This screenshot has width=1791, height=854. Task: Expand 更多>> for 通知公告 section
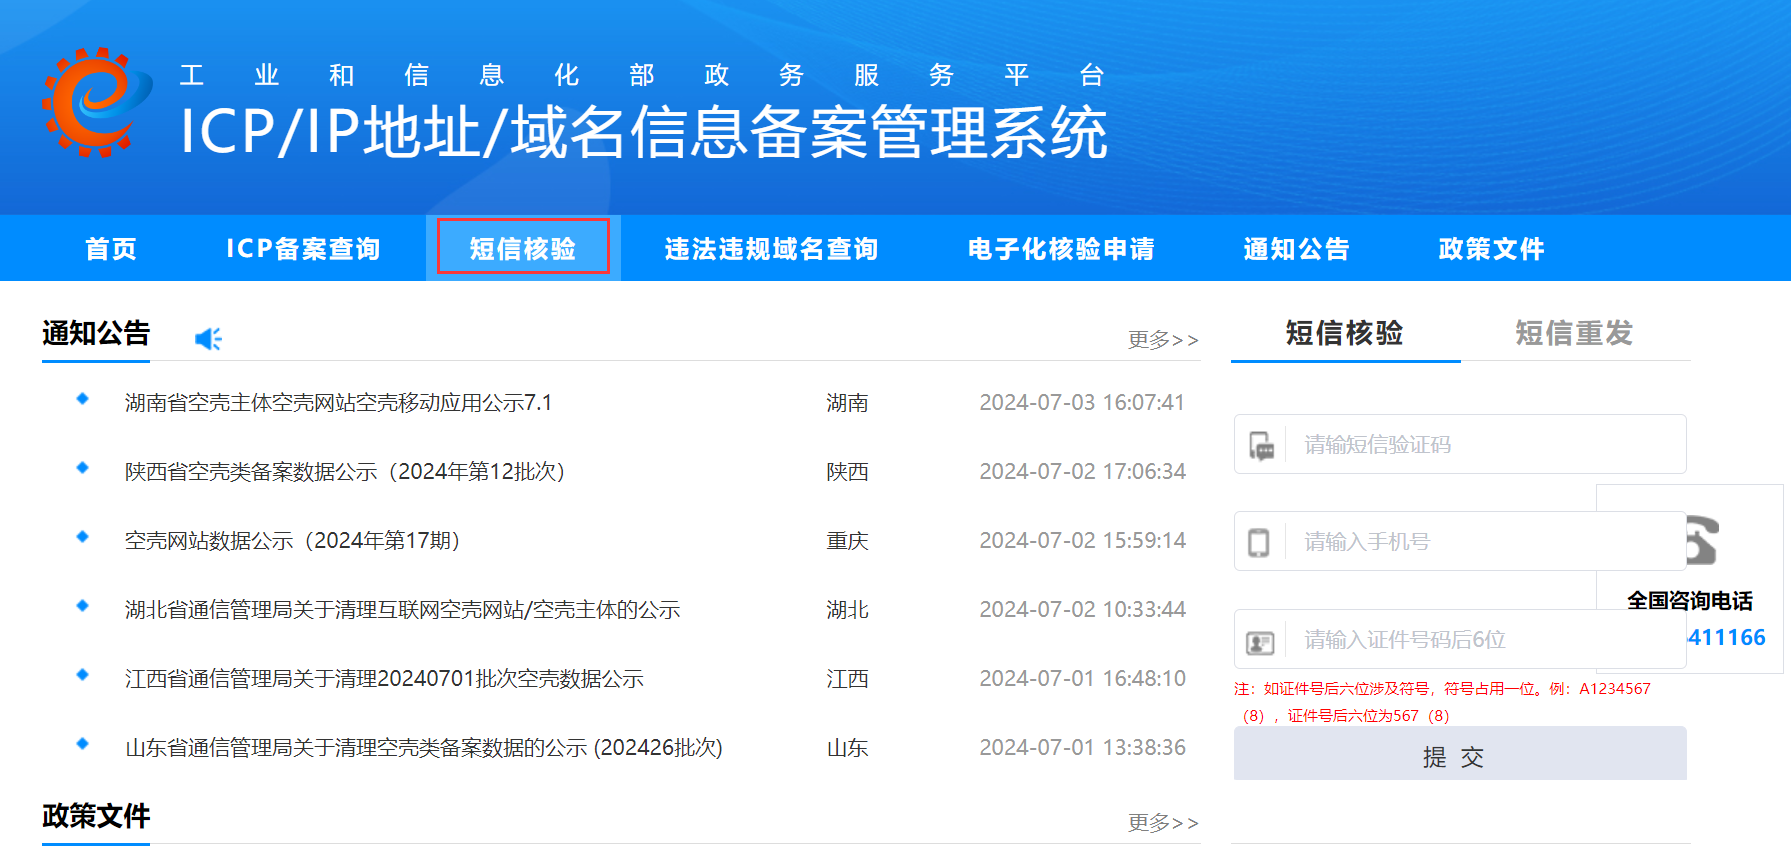pyautogui.click(x=1162, y=340)
